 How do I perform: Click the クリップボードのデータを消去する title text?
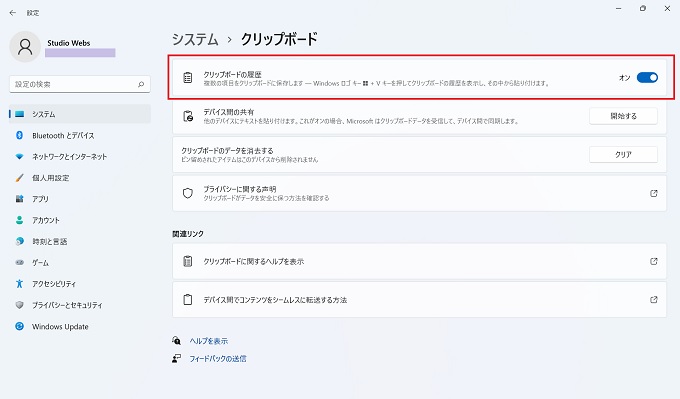click(x=227, y=150)
